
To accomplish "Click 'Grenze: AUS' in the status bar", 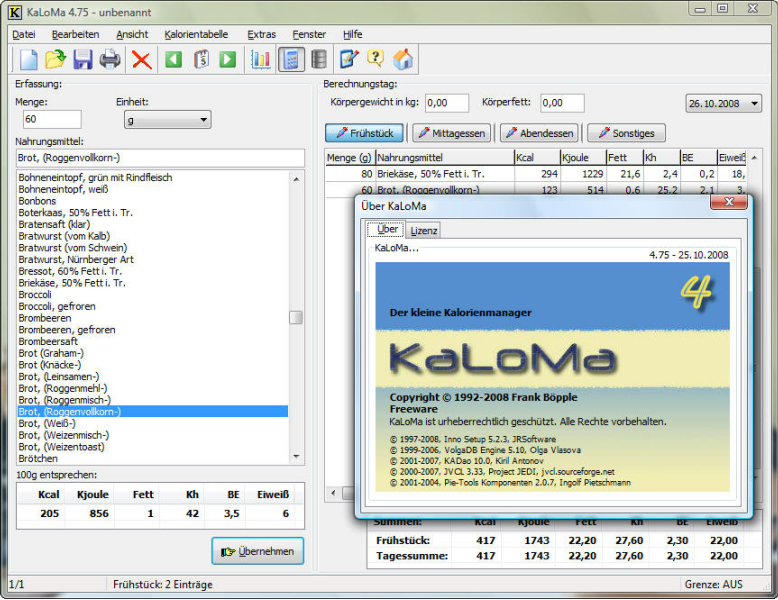I will 713,584.
